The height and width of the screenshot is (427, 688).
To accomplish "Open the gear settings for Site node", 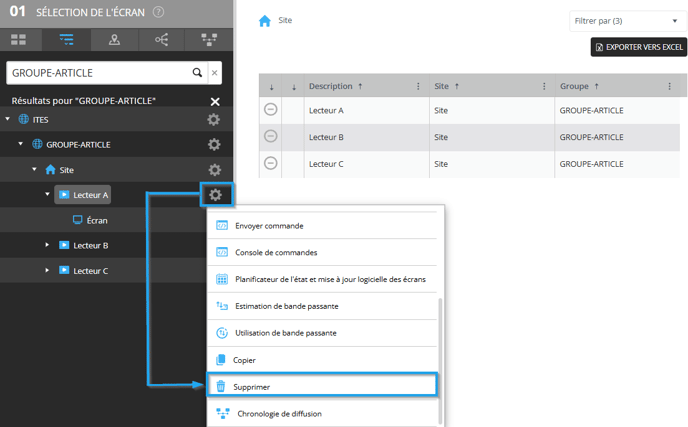I will click(x=215, y=170).
